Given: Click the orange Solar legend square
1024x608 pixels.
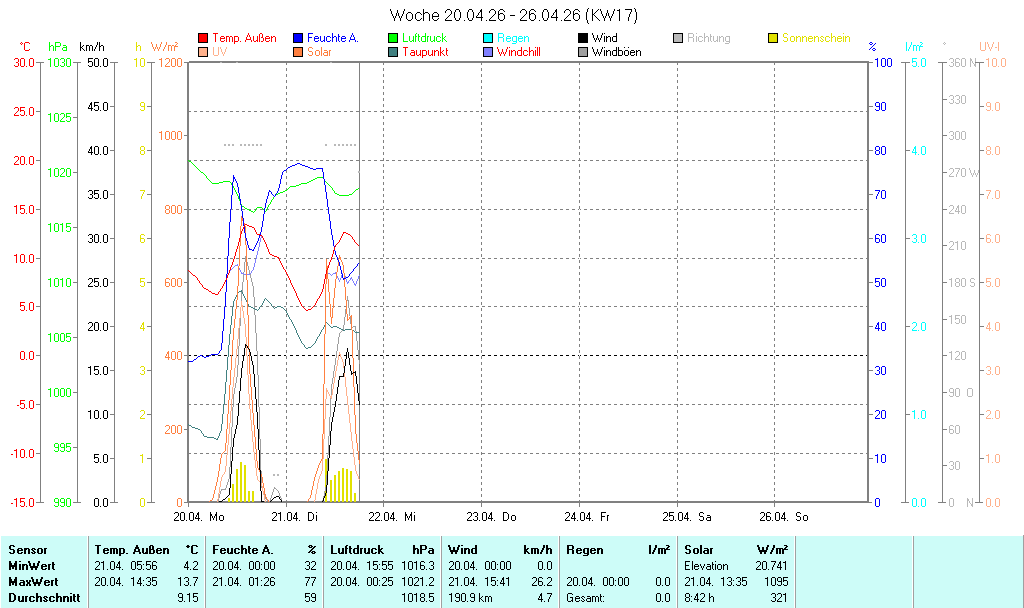Looking at the screenshot, I should (299, 52).
